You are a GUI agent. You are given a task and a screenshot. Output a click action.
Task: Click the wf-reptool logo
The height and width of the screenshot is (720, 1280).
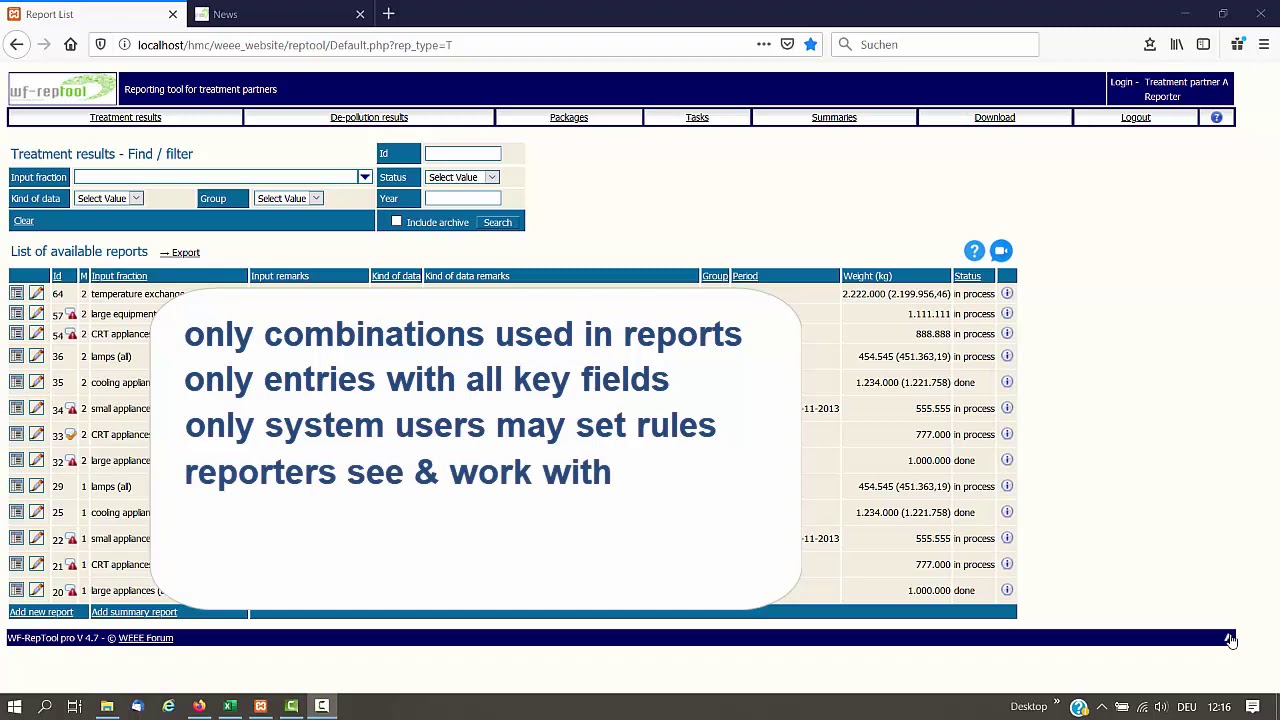pyautogui.click(x=62, y=90)
